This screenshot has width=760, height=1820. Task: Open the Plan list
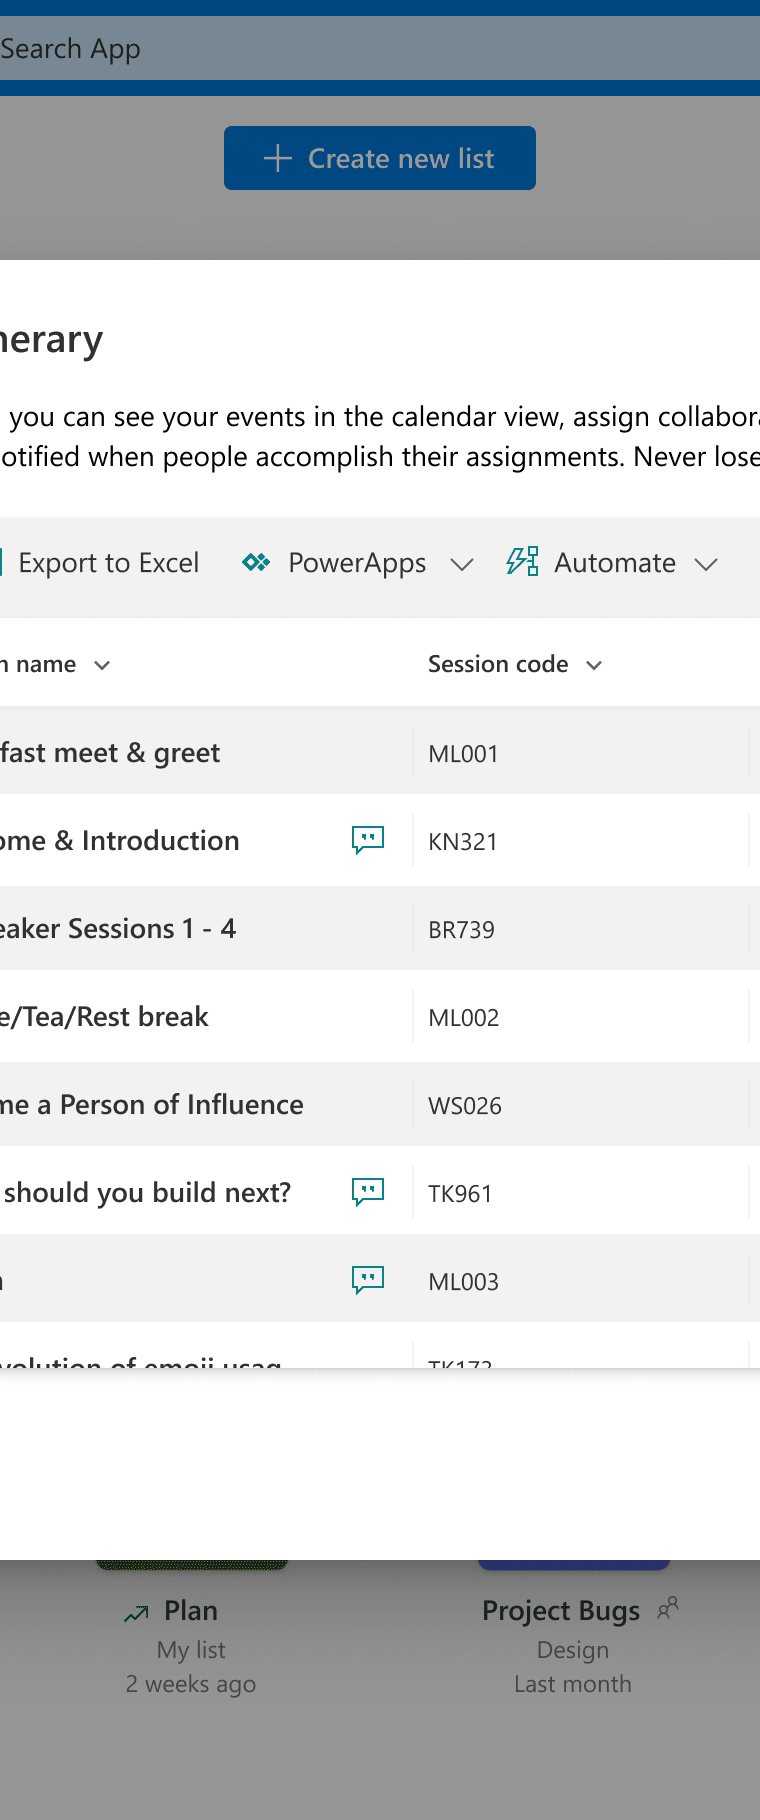[191, 1611]
